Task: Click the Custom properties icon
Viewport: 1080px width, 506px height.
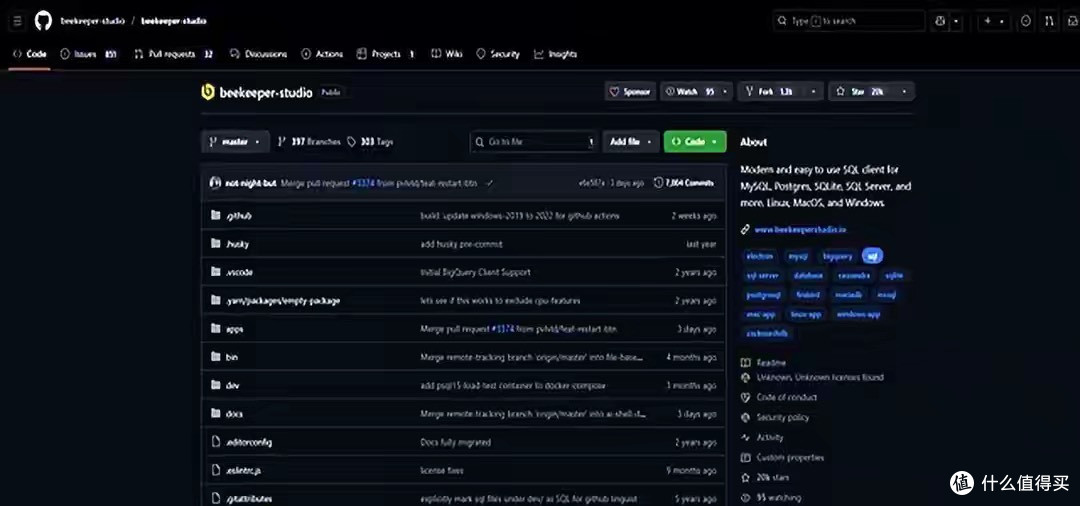Action: [x=745, y=457]
